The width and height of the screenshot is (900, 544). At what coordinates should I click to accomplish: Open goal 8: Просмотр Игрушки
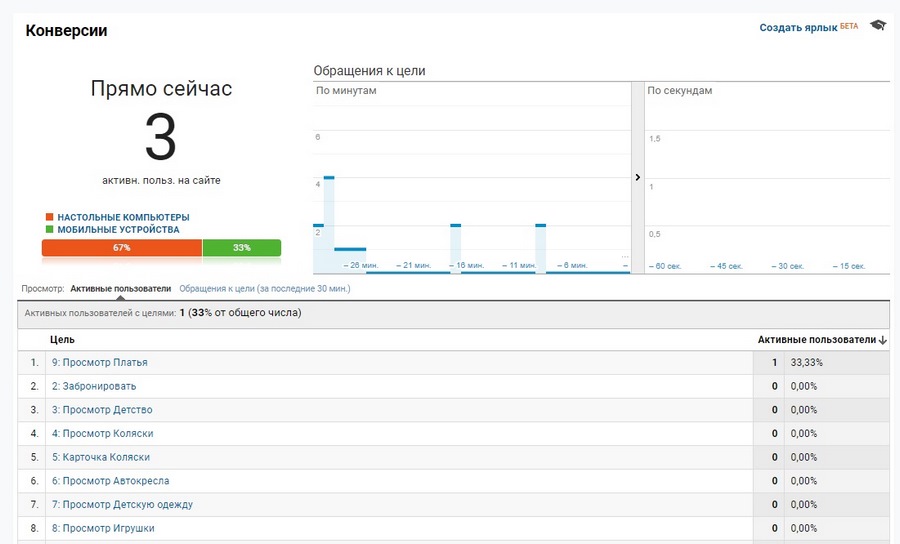[103, 528]
